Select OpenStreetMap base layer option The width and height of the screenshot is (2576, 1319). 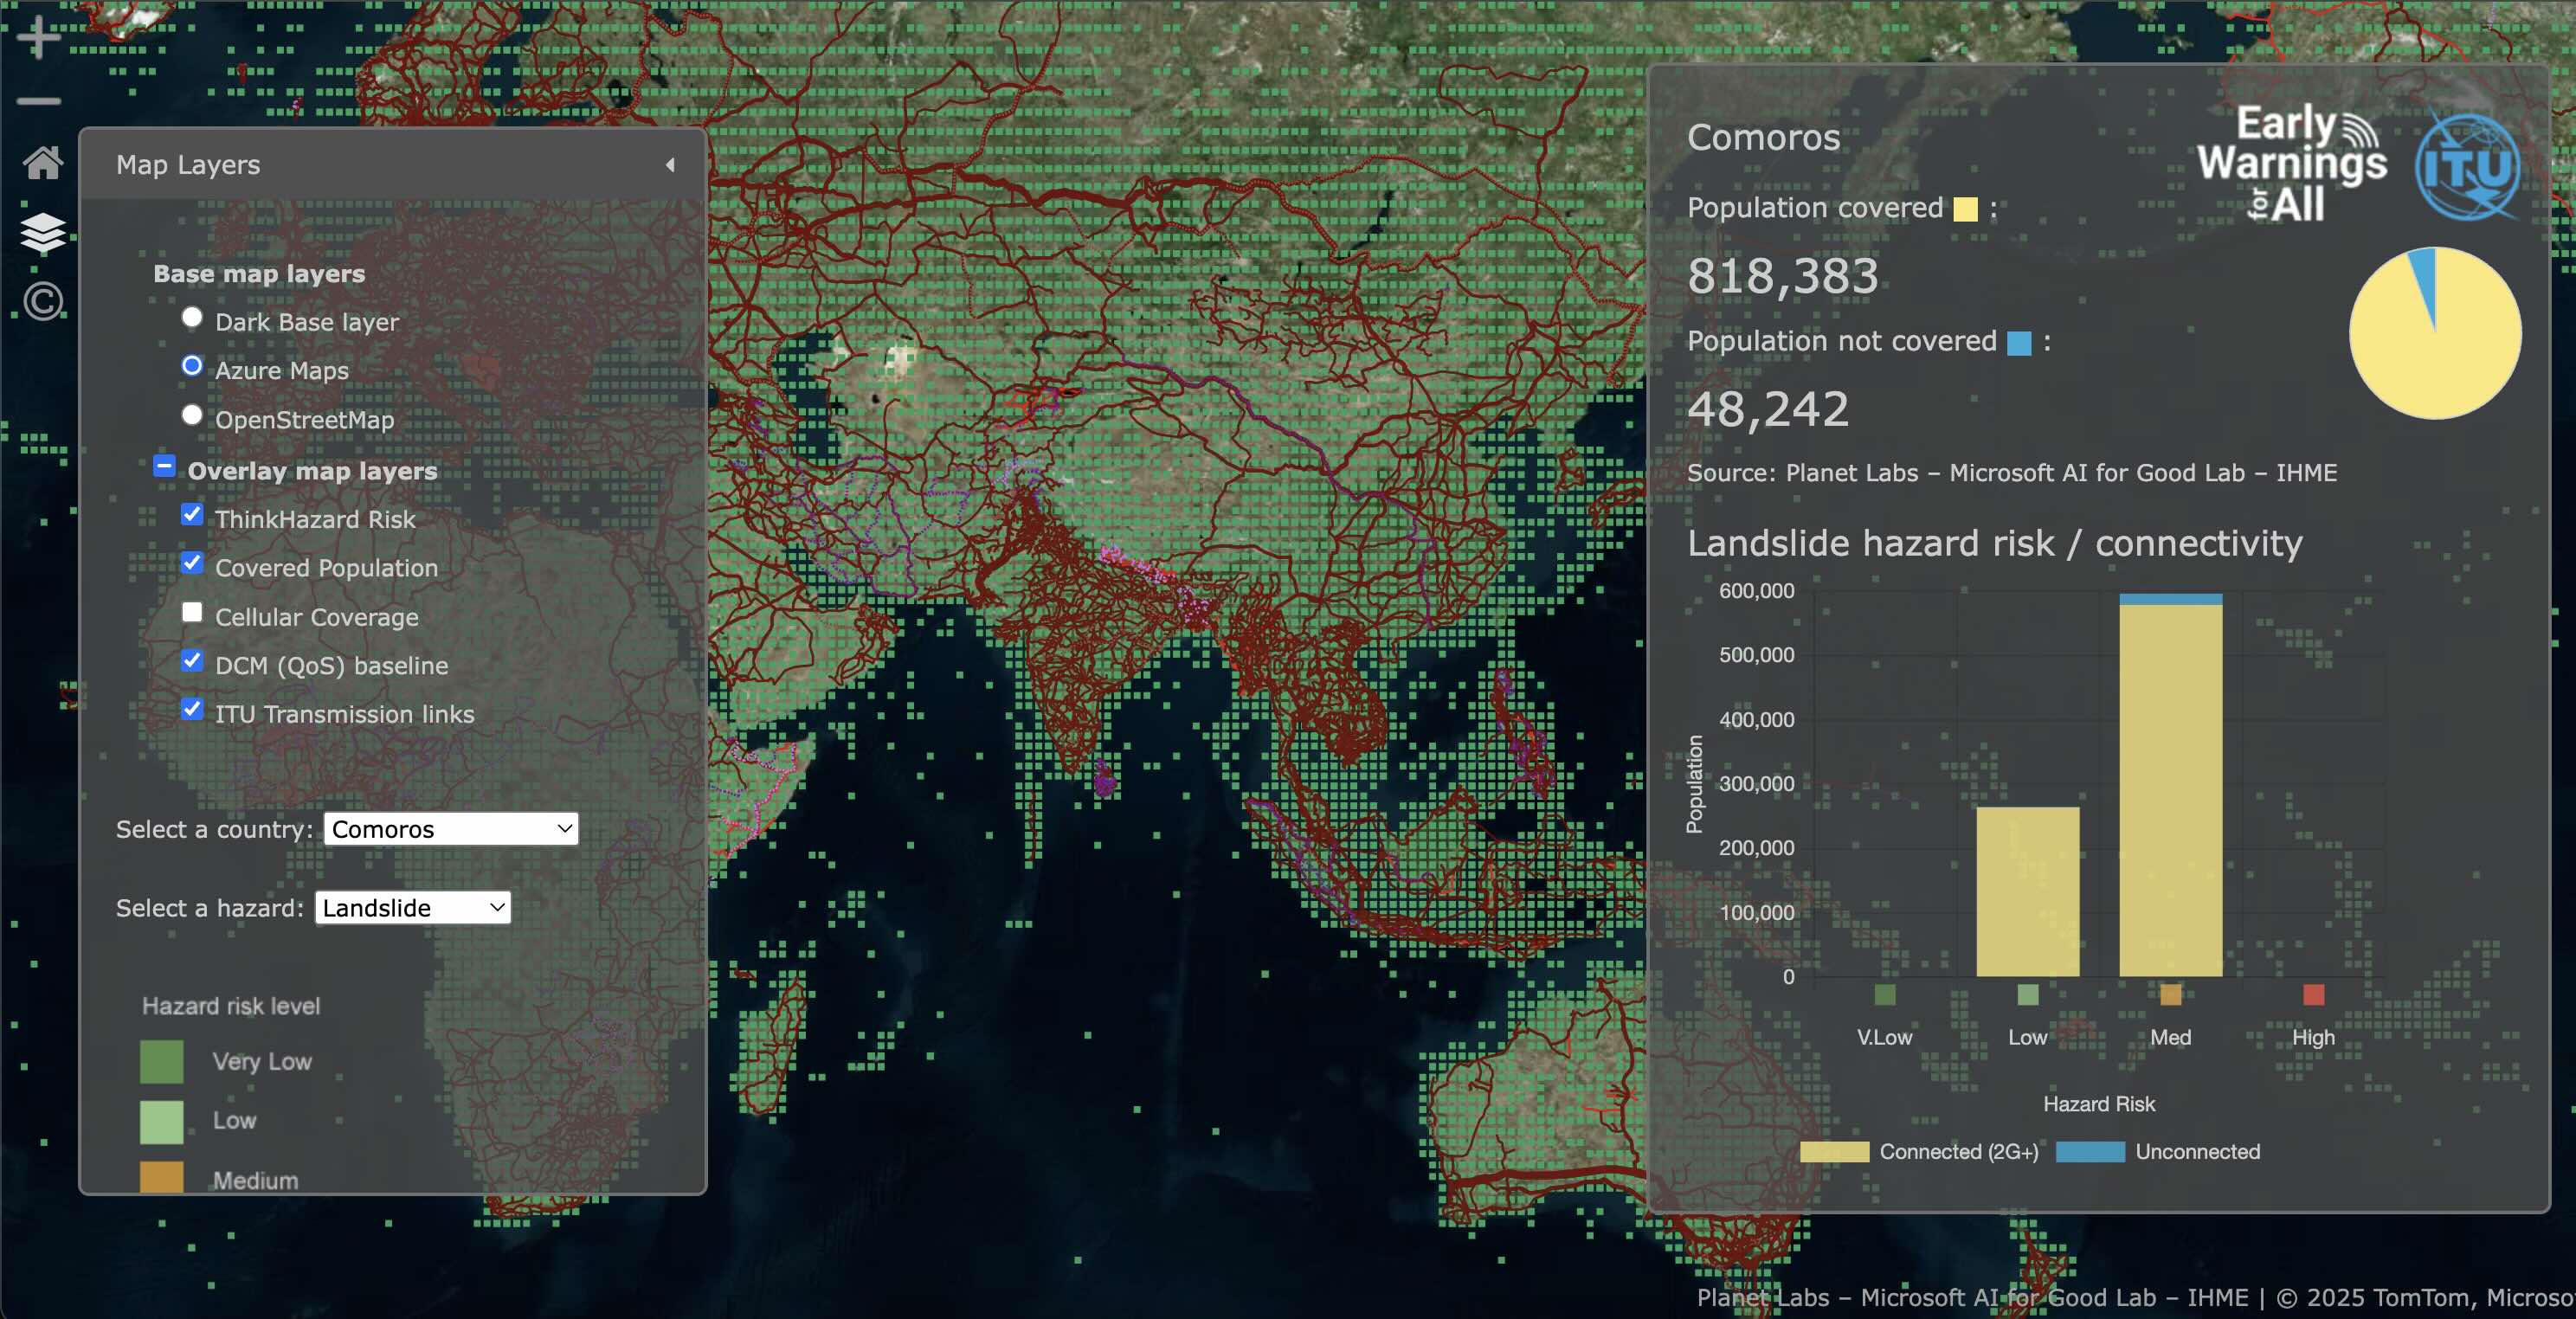tap(192, 416)
